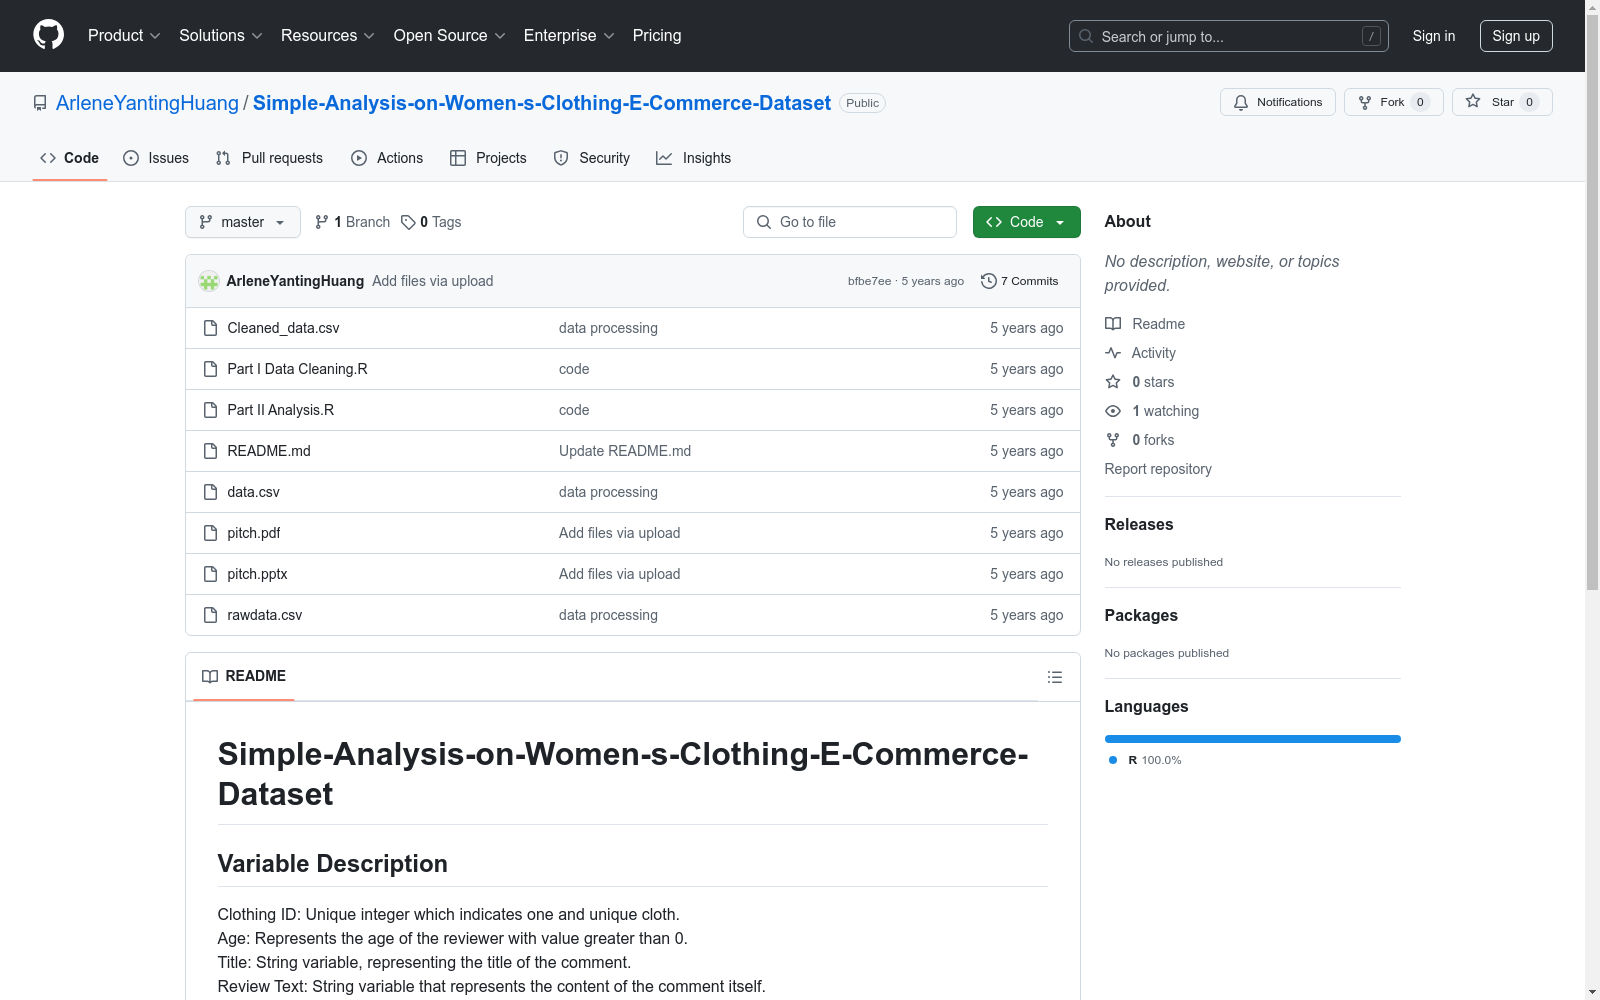
Task: Open Part I Data Cleaning.R file
Action: coord(297,369)
